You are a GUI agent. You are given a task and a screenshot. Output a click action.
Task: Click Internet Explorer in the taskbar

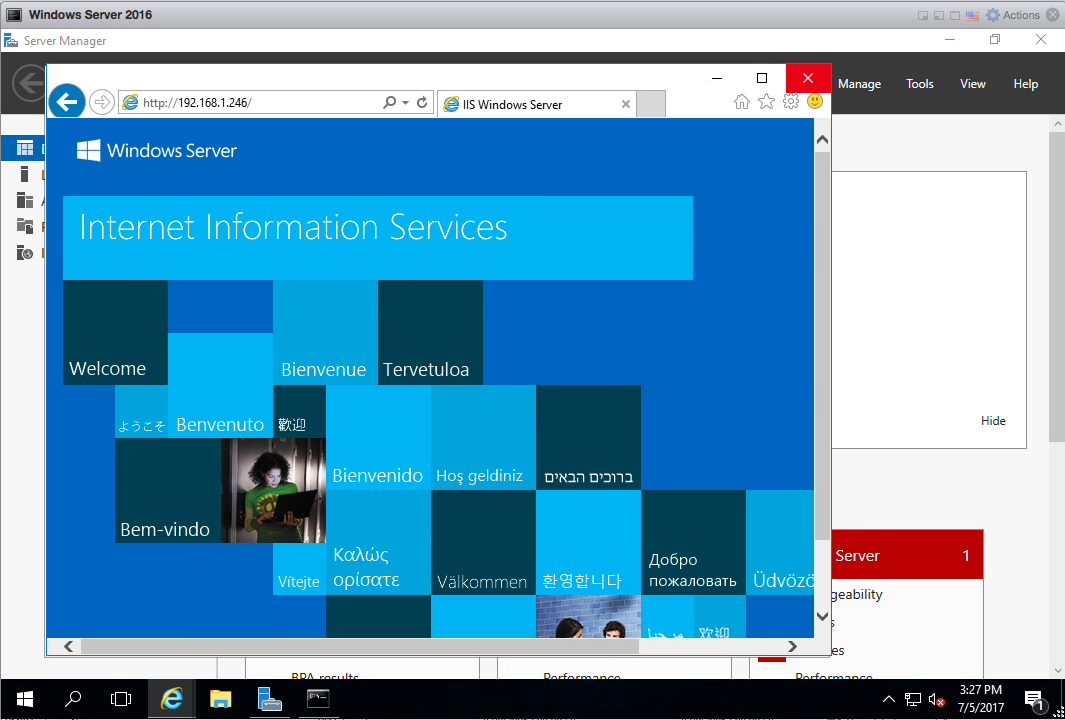click(171, 699)
